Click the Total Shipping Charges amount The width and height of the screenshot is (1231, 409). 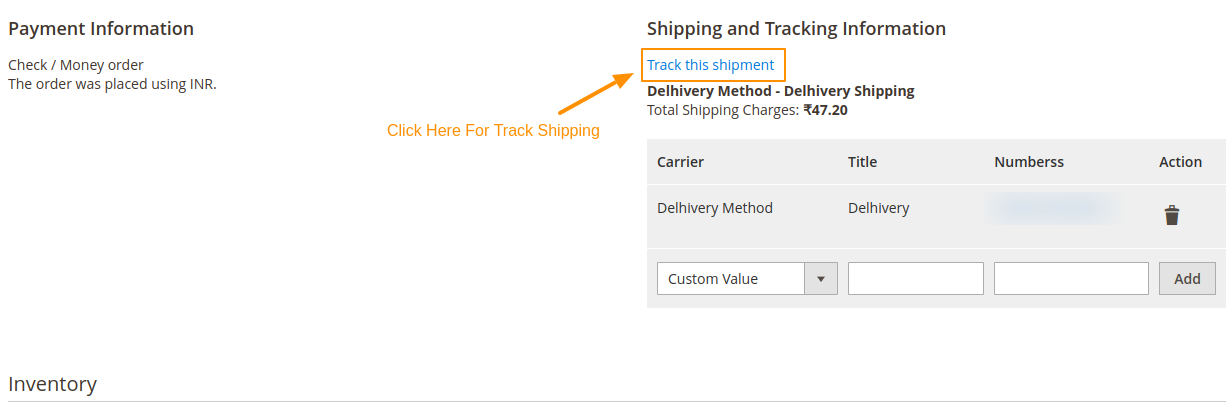[825, 110]
